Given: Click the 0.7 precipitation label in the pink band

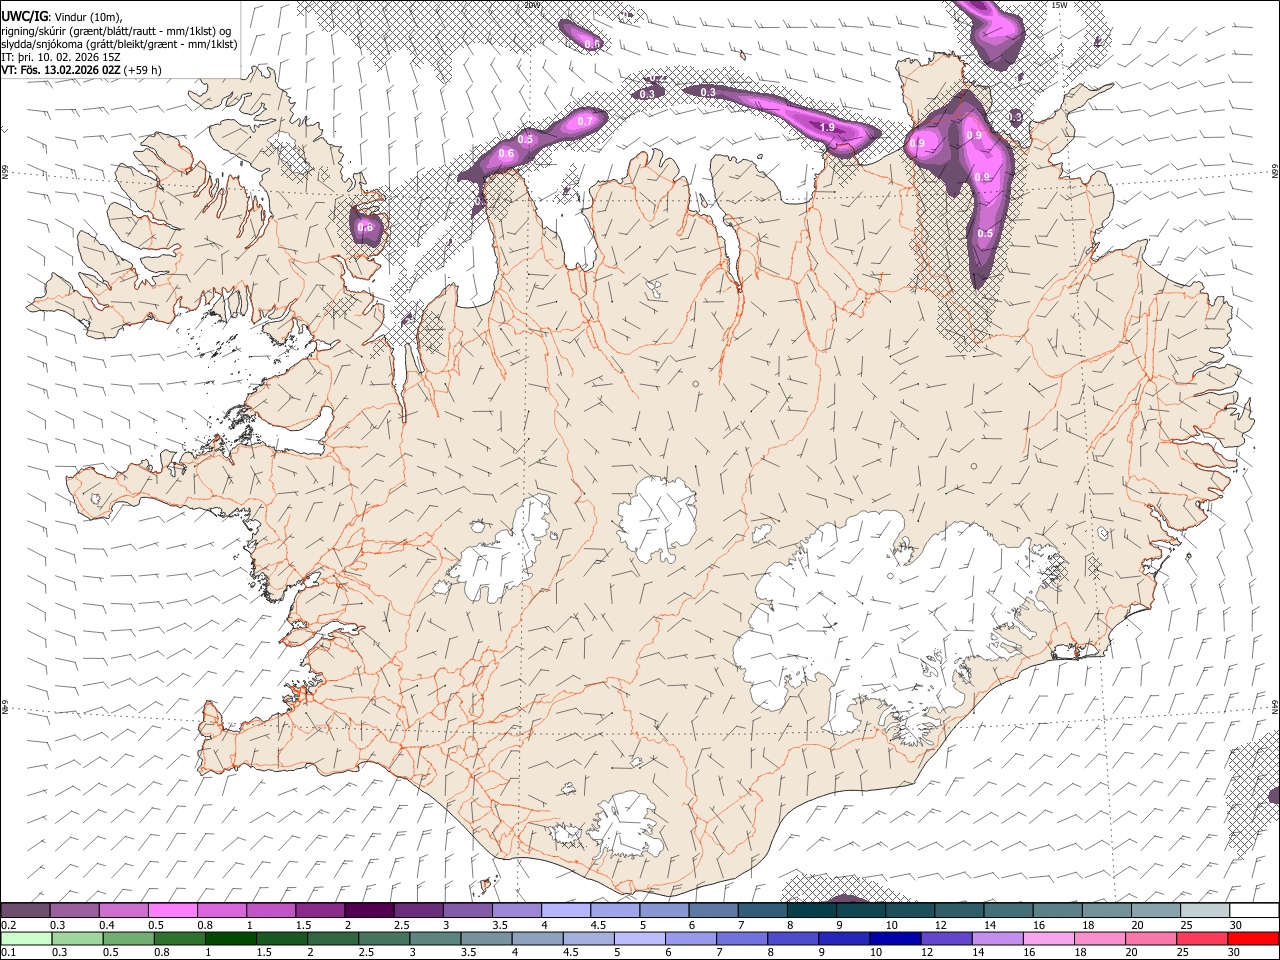Looking at the screenshot, I should (586, 121).
